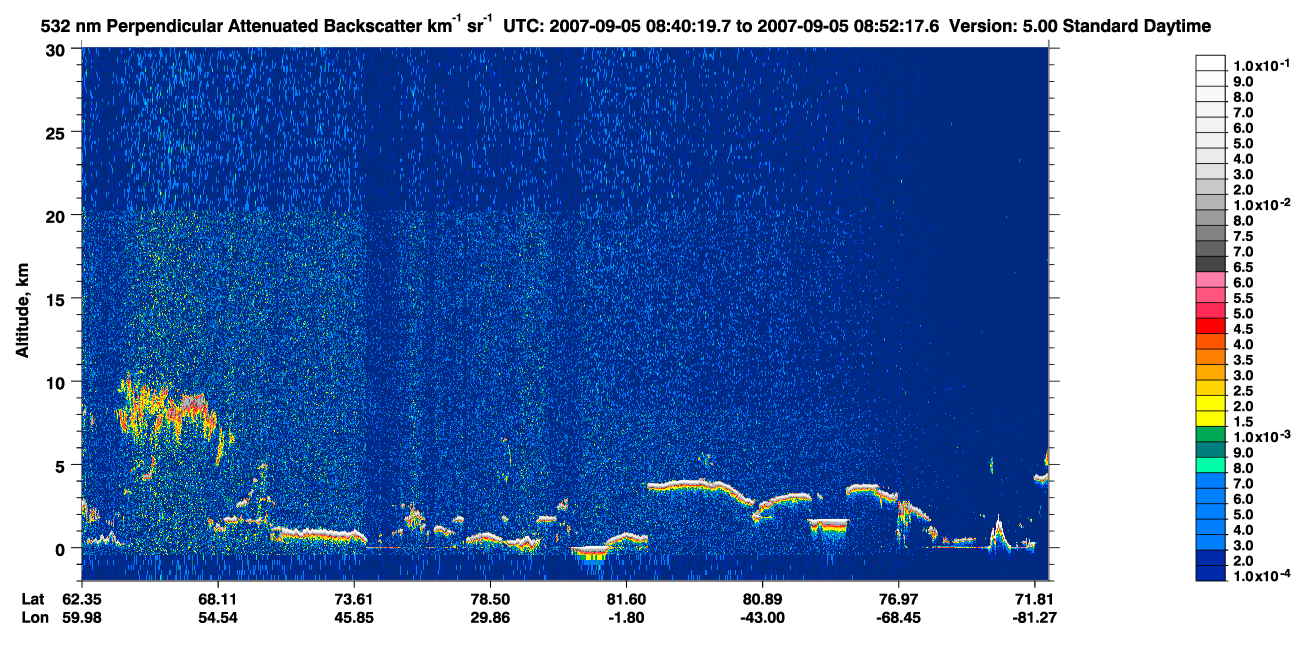Click the longitude value 45.85
Viewport: 1300px width, 667px height.
pos(355,617)
